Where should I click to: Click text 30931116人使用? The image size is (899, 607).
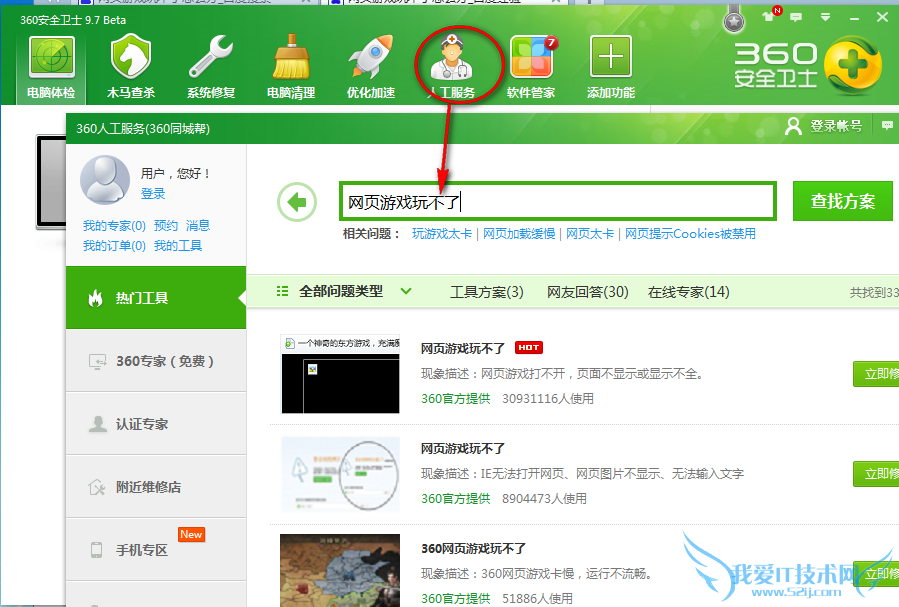click(x=548, y=398)
